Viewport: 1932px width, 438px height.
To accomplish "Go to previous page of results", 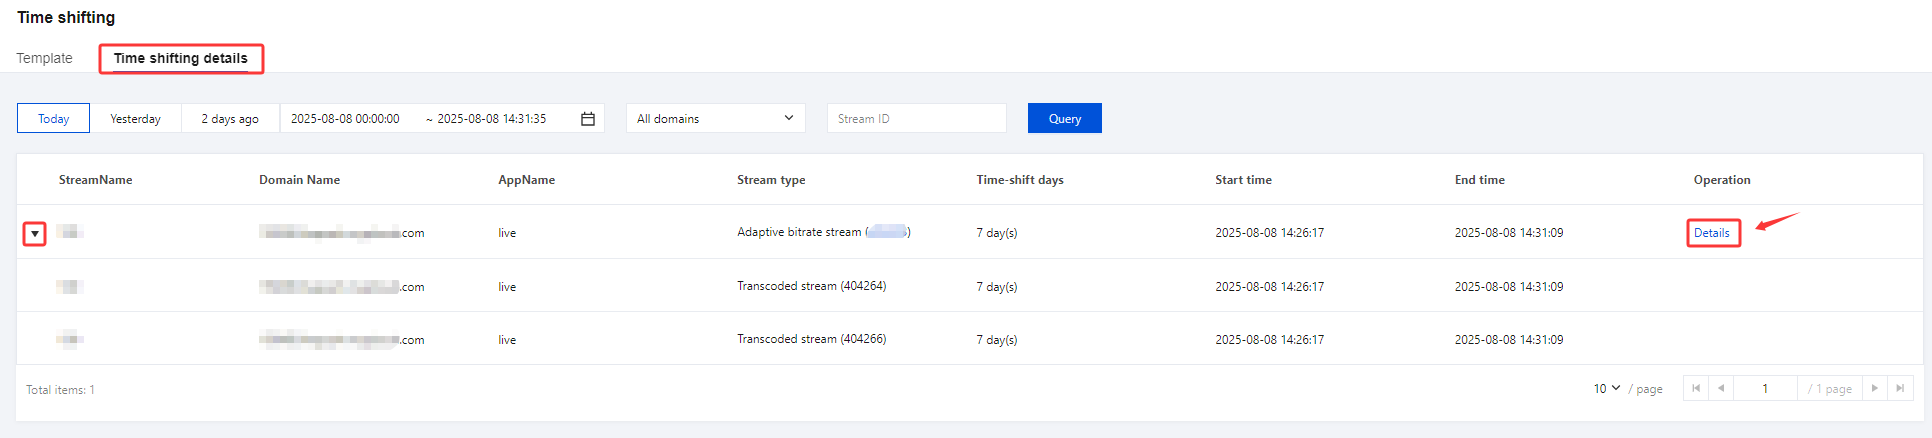I will (x=1721, y=389).
